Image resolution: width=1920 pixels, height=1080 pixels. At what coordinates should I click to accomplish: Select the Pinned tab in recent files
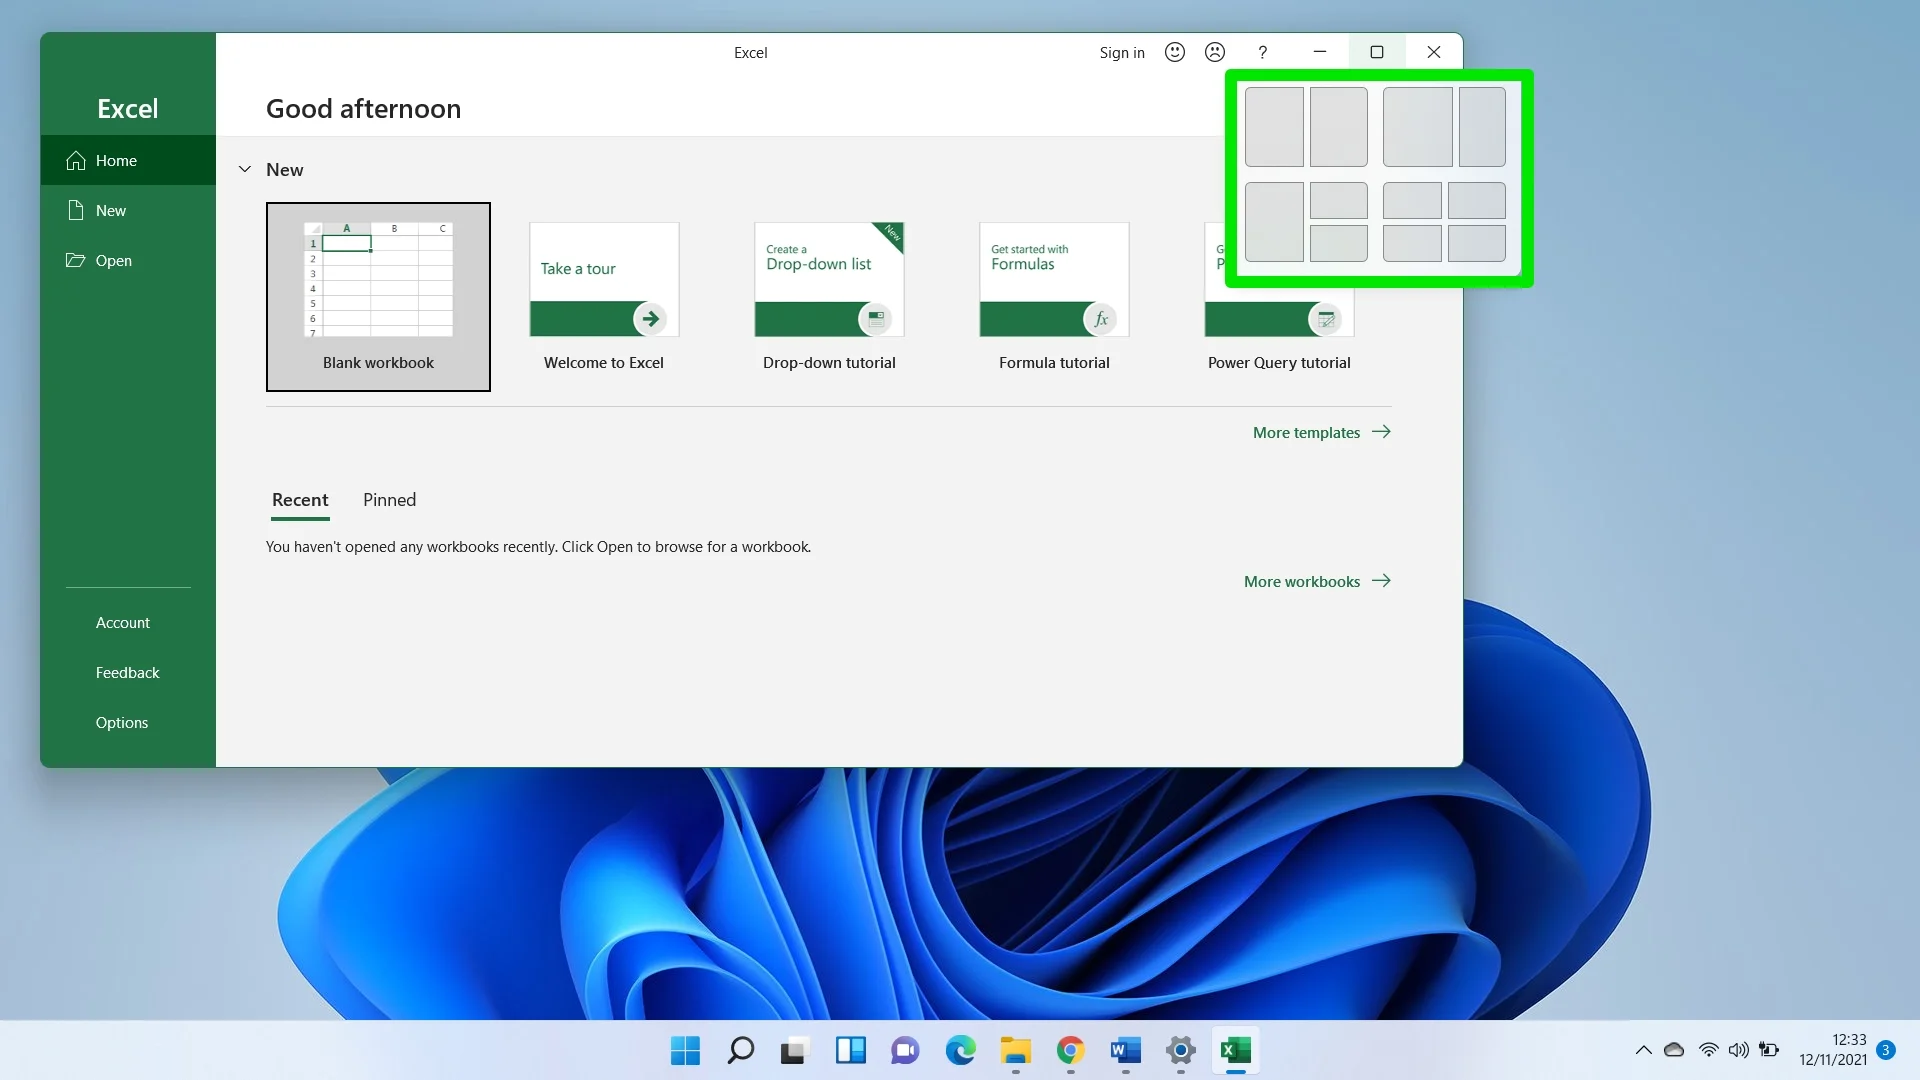pyautogui.click(x=388, y=498)
